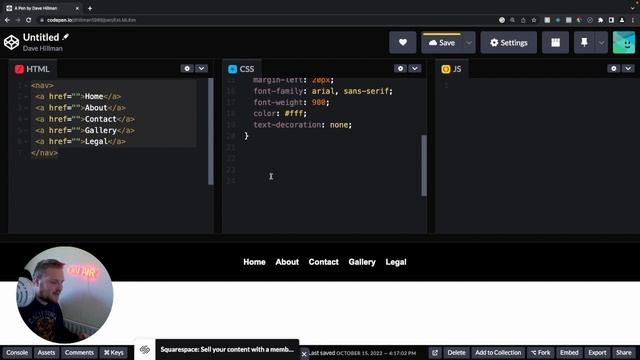The width and height of the screenshot is (640, 360).
Task: Open the Squarespace ad text
Action: point(227,349)
